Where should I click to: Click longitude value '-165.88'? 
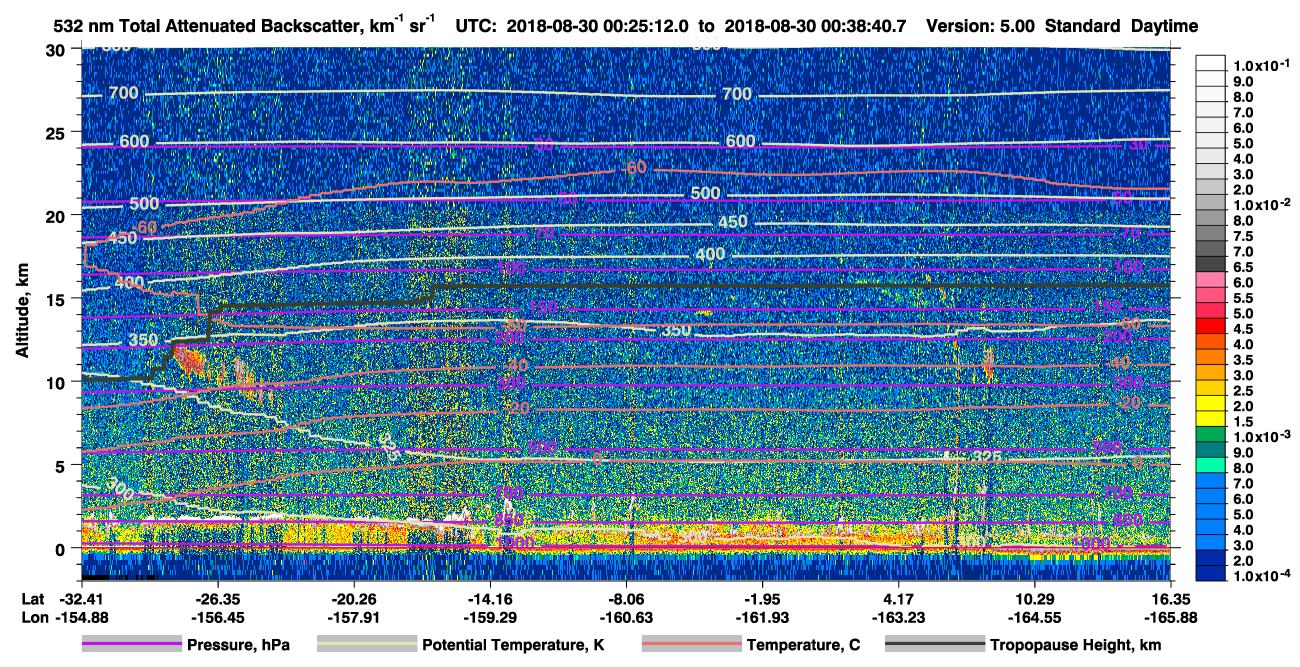(x=1170, y=617)
